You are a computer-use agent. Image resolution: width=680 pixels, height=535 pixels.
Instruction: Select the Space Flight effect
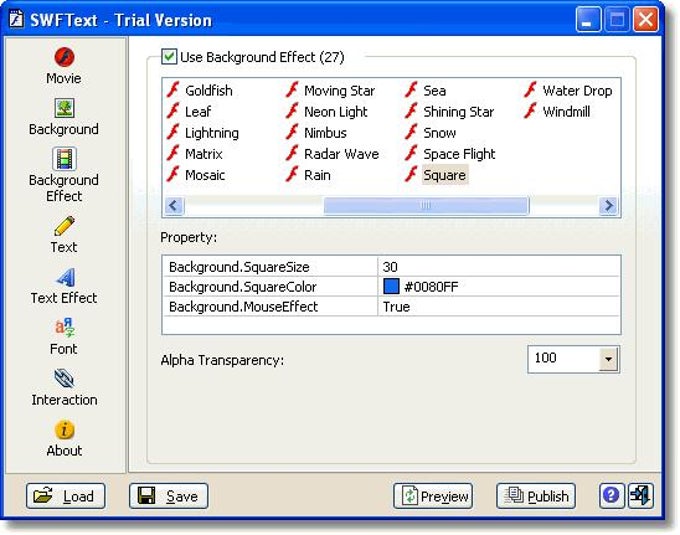point(459,154)
